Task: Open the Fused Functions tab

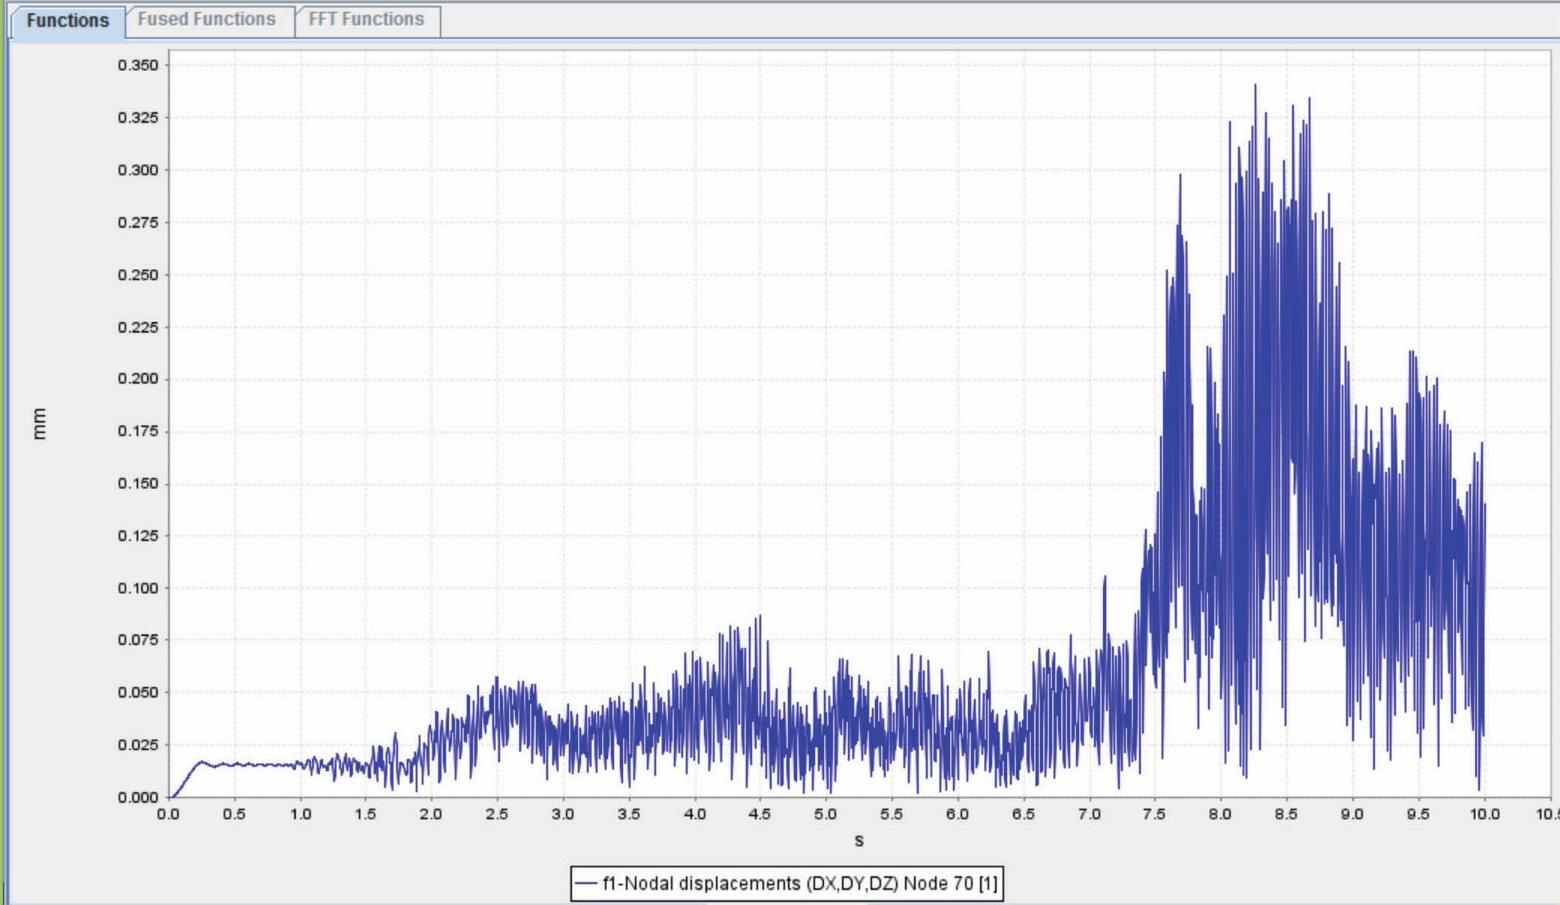Action: 206,19
